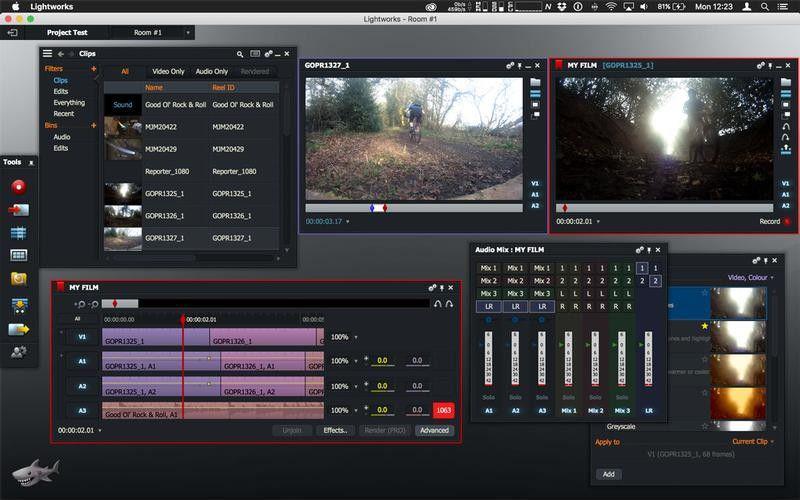Zoom out timeline with minus magnifier

click(x=94, y=304)
